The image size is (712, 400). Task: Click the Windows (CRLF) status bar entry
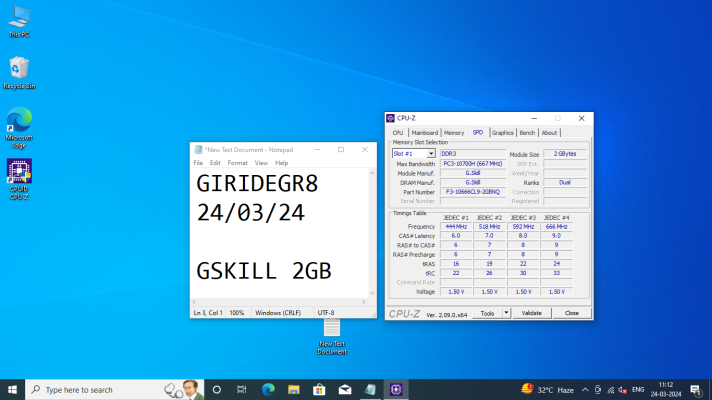(278, 313)
